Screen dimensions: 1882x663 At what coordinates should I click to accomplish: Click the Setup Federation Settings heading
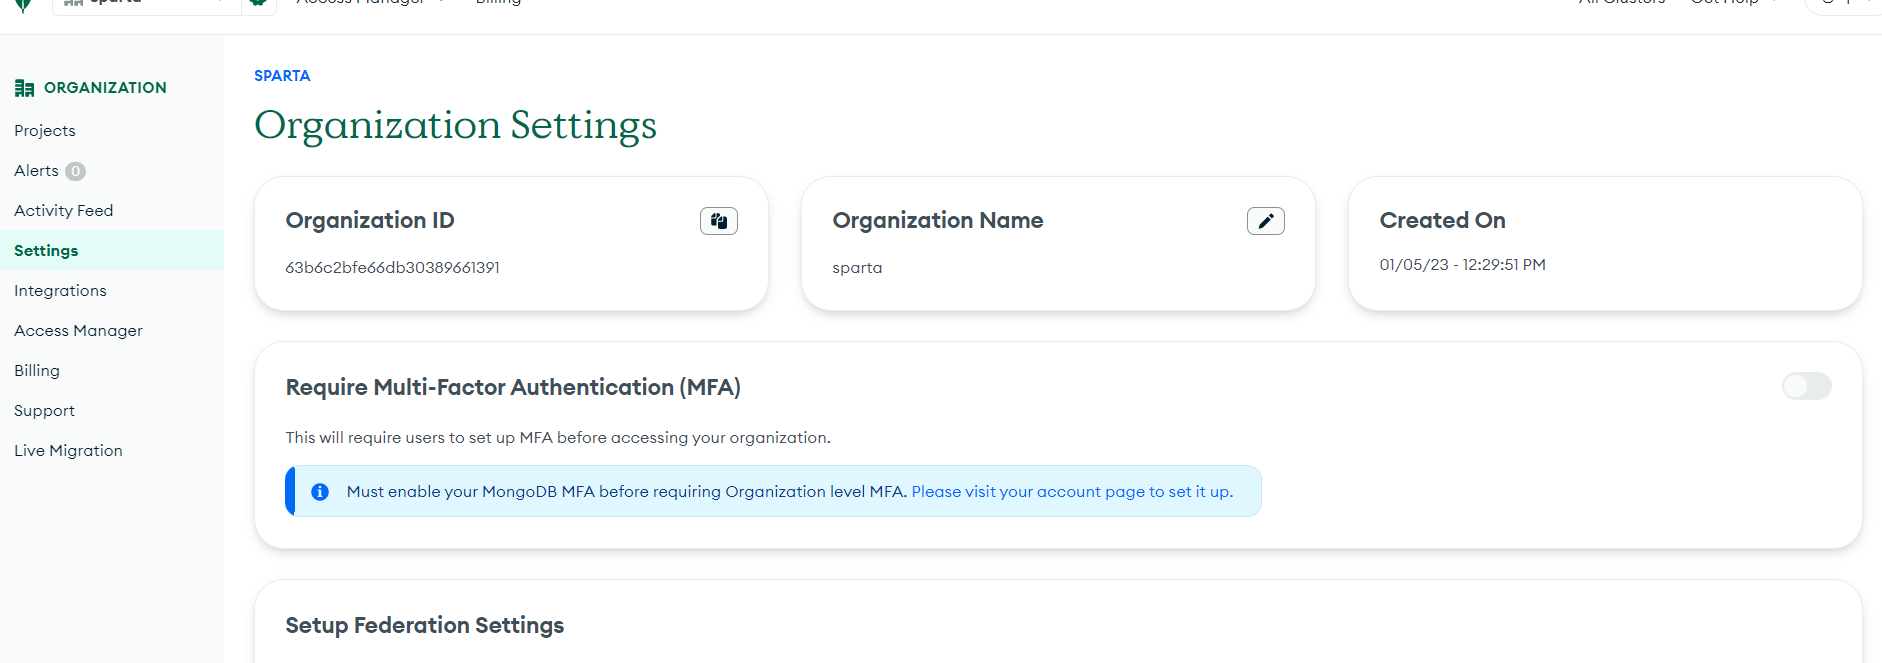[x=424, y=626]
